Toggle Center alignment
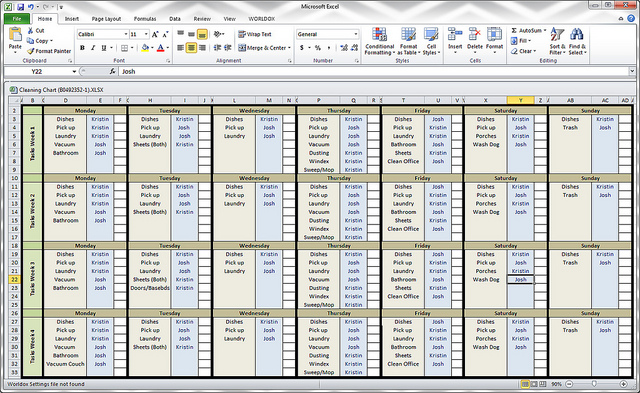Screen dimensions: 640x393 pos(191,48)
